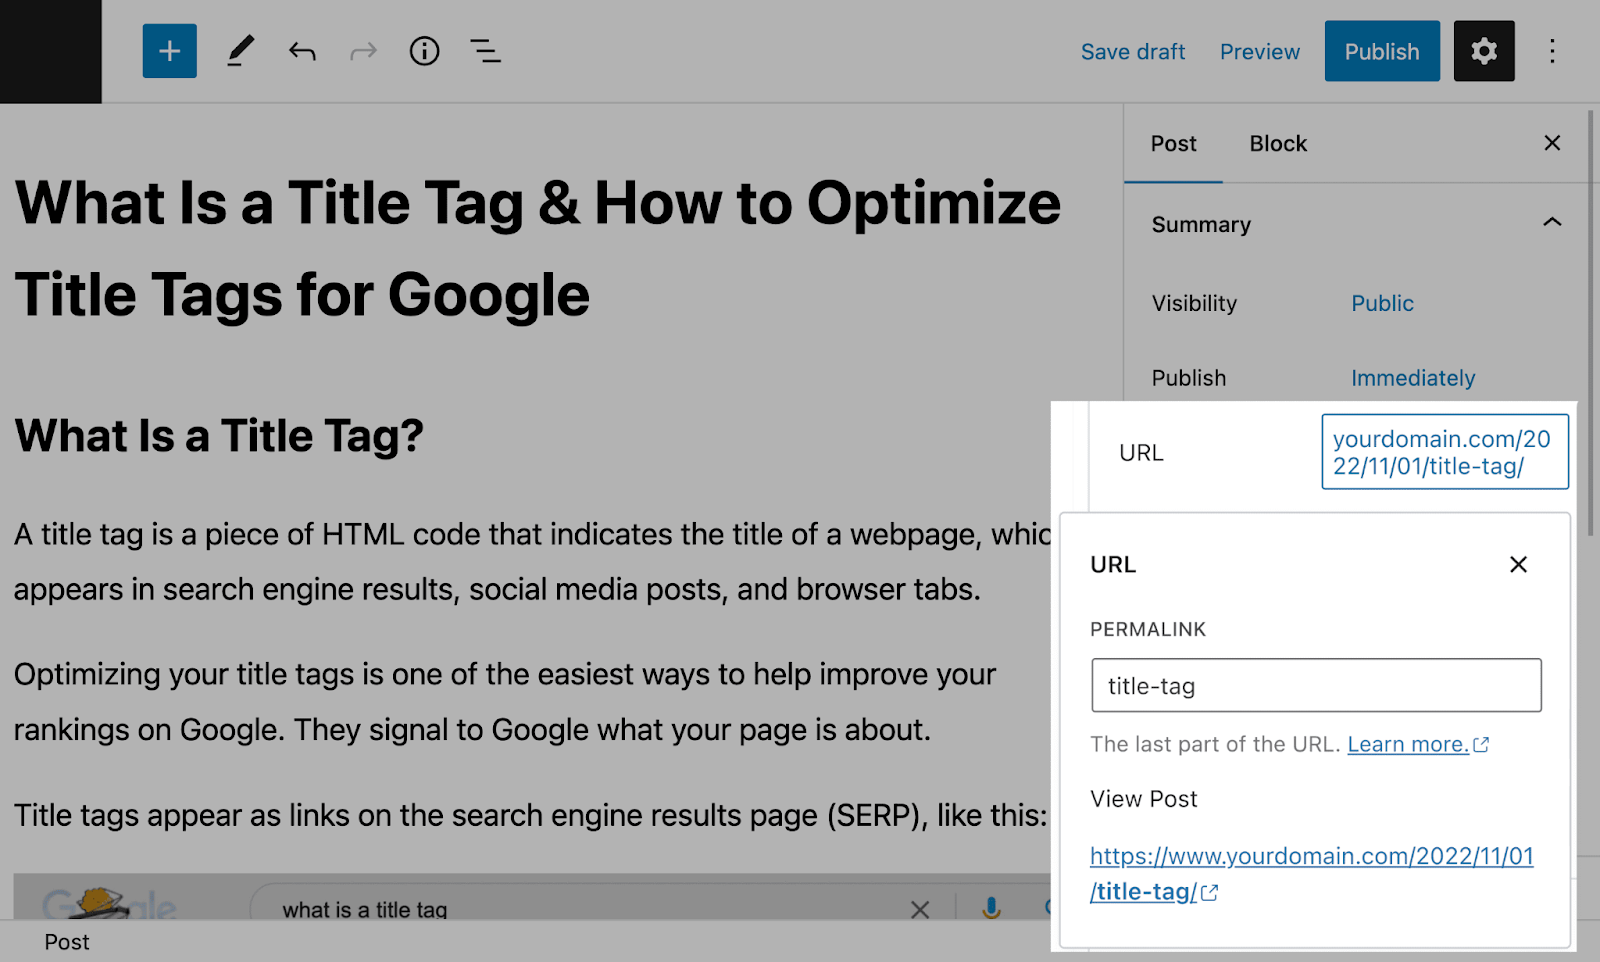This screenshot has width=1600, height=962.
Task: Click the URL field in Summary
Action: (x=1444, y=452)
